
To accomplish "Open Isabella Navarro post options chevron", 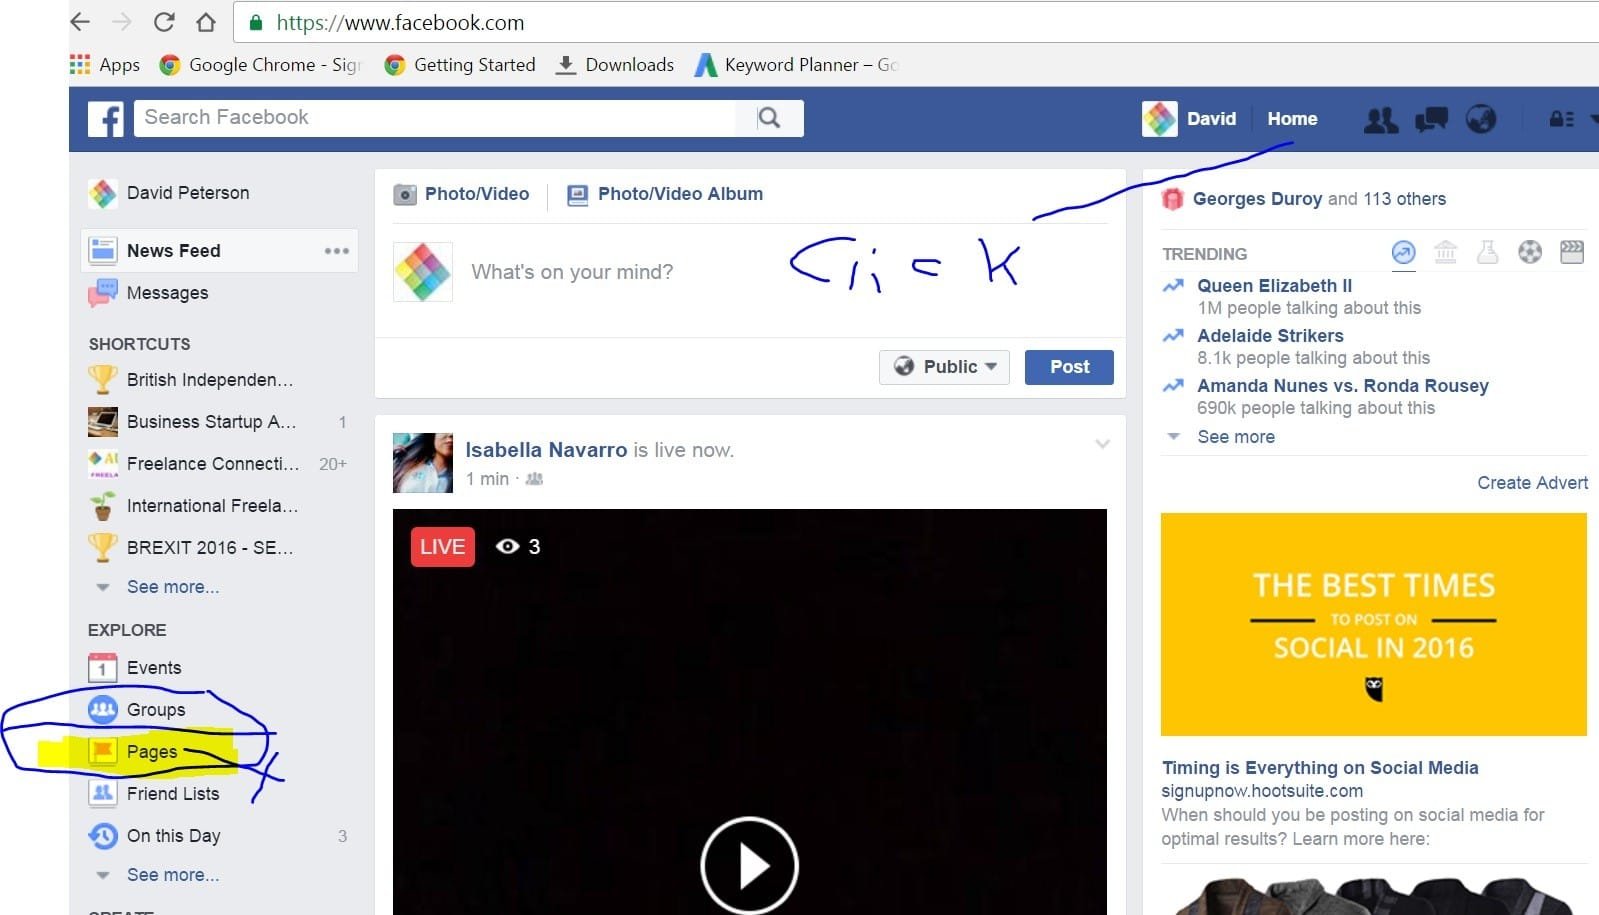I will (1102, 444).
